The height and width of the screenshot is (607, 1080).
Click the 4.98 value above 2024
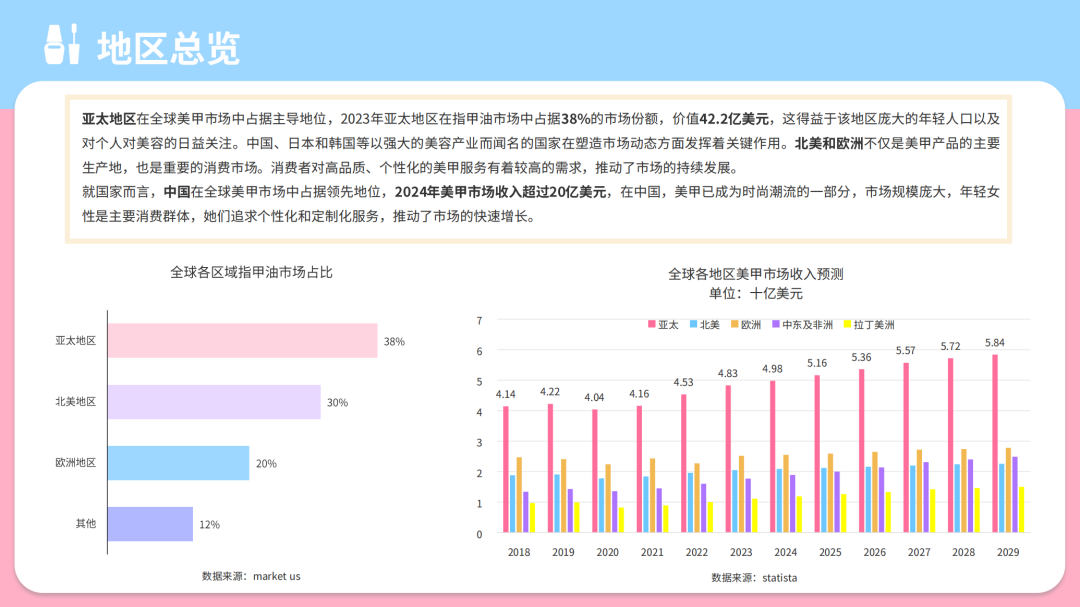772,369
